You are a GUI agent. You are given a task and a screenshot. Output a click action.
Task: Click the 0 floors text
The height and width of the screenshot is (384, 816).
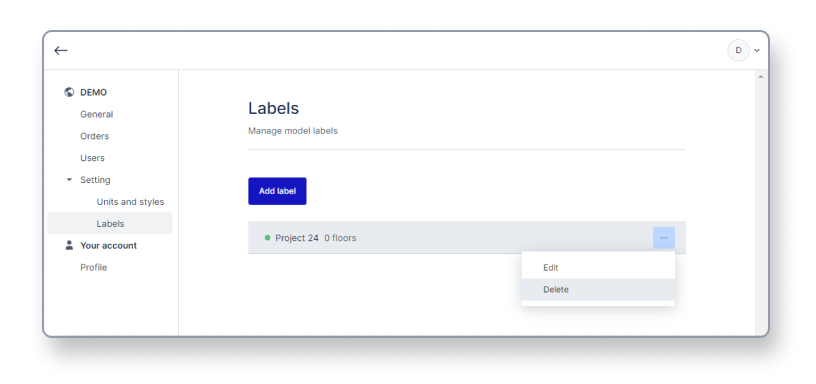pyautogui.click(x=340, y=238)
